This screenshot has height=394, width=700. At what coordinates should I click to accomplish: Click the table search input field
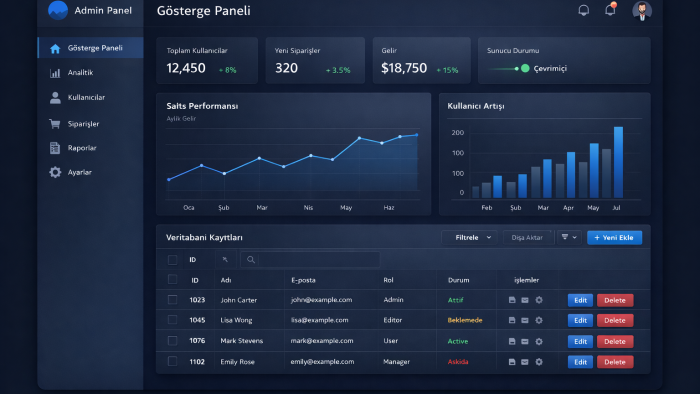[310, 260]
